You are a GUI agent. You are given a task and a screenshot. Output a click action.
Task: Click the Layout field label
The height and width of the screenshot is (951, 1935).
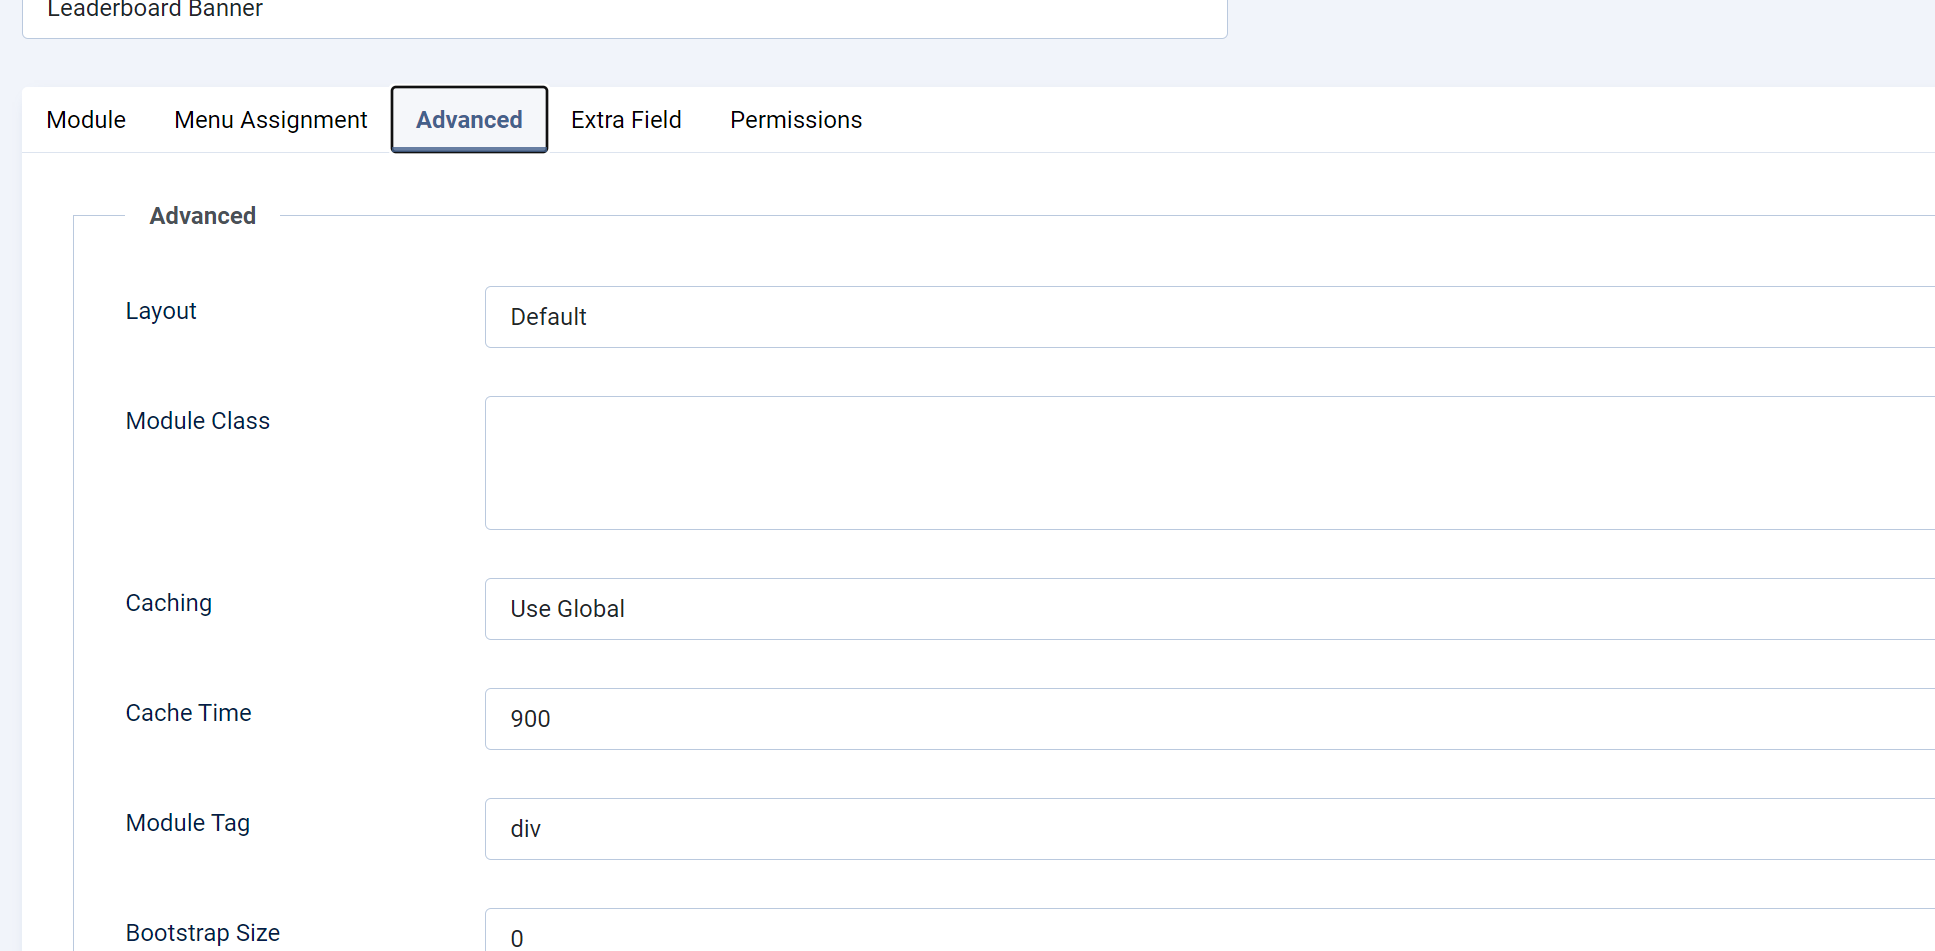pos(161,311)
